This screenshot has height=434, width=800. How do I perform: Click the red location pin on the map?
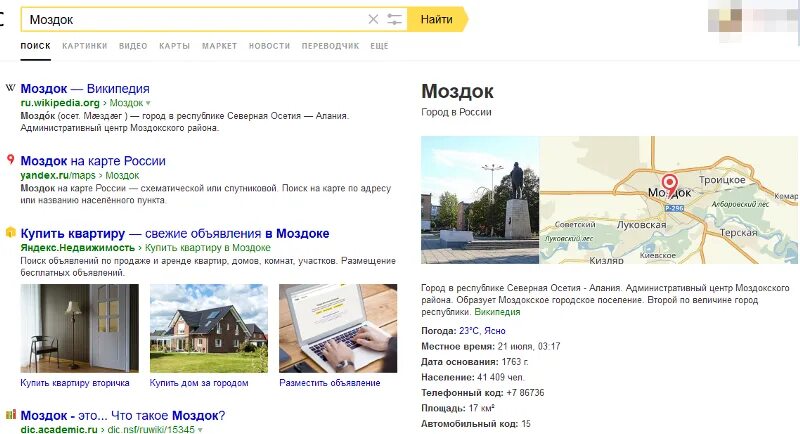(x=669, y=185)
